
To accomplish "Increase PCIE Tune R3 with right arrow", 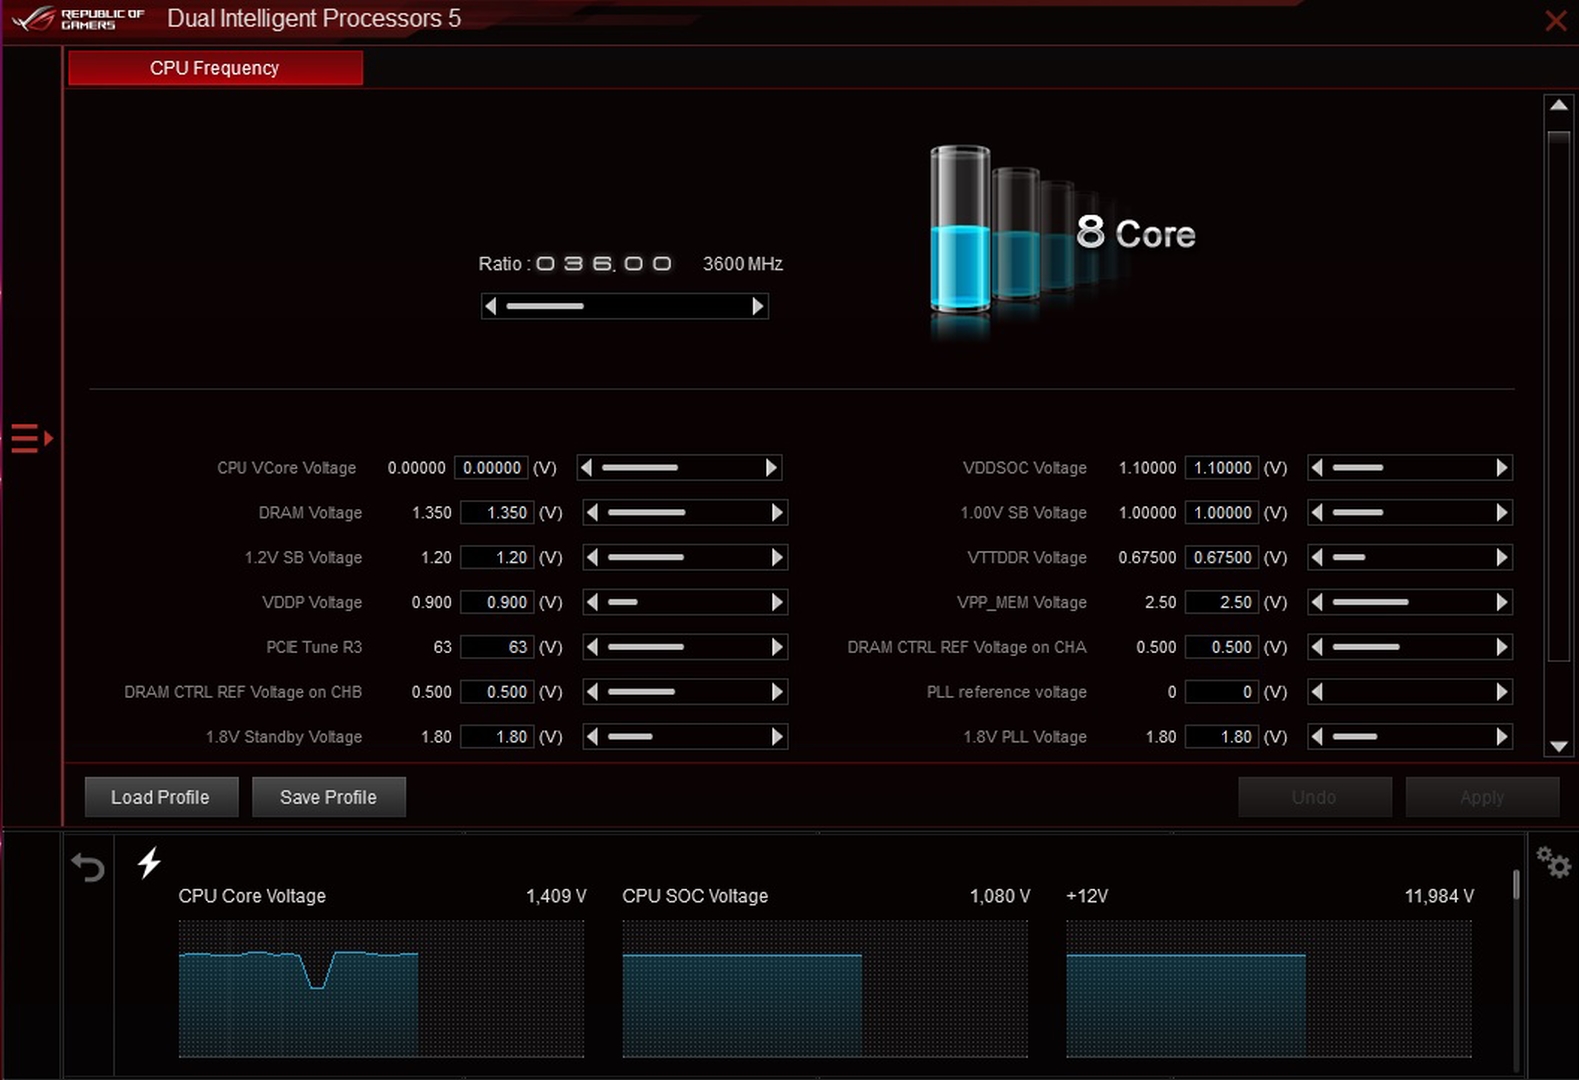I will [x=777, y=647].
